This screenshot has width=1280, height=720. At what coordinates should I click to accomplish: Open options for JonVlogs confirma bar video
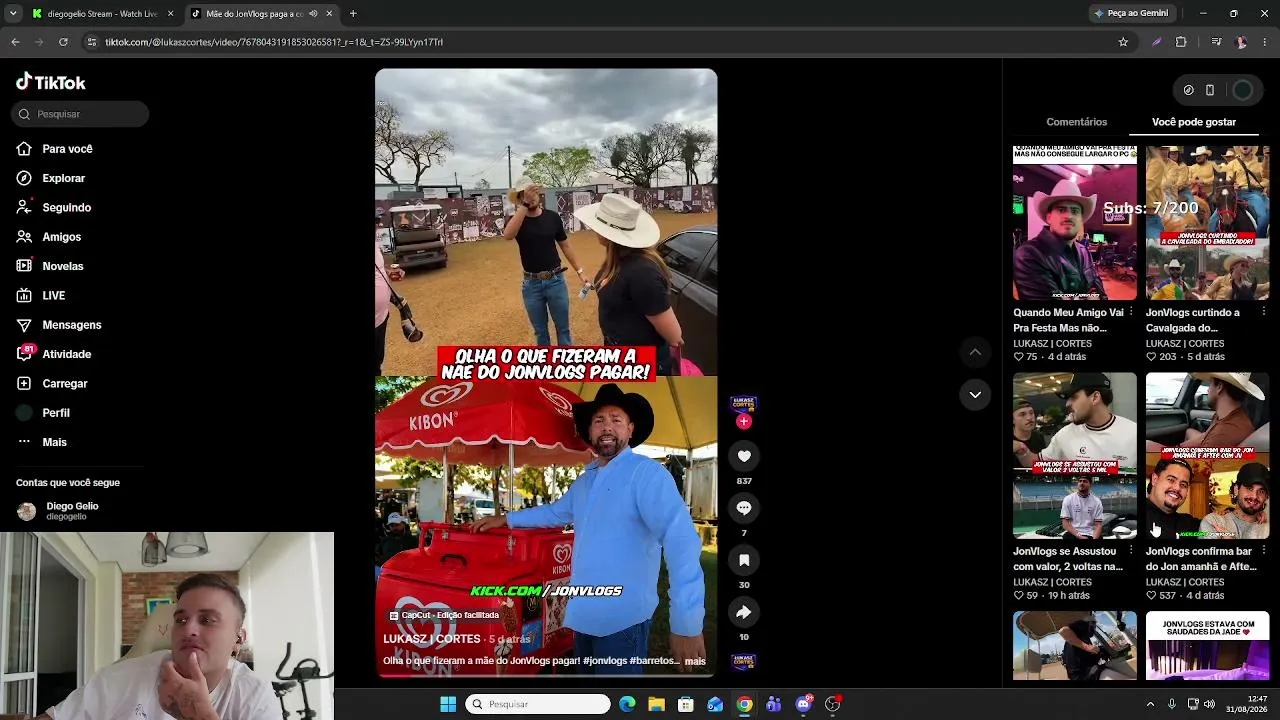tap(1264, 551)
